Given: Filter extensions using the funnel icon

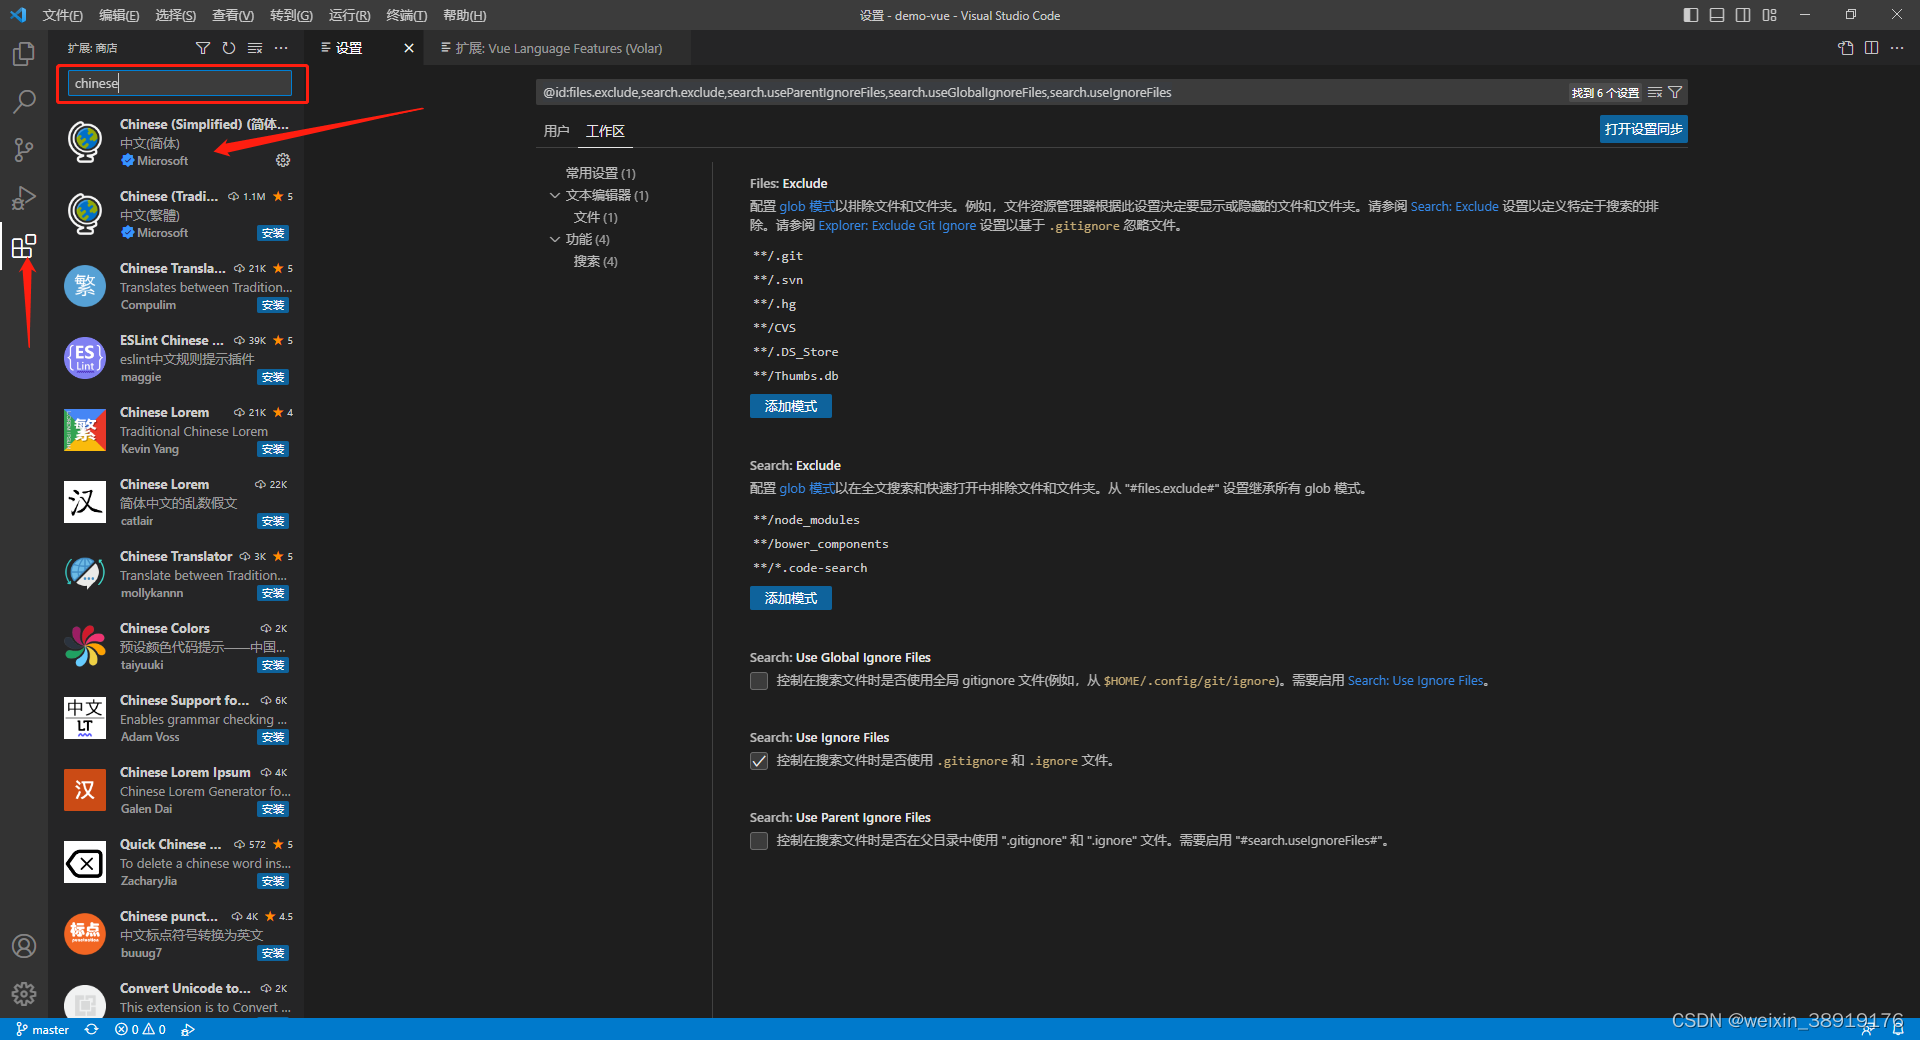Looking at the screenshot, I should pos(203,48).
